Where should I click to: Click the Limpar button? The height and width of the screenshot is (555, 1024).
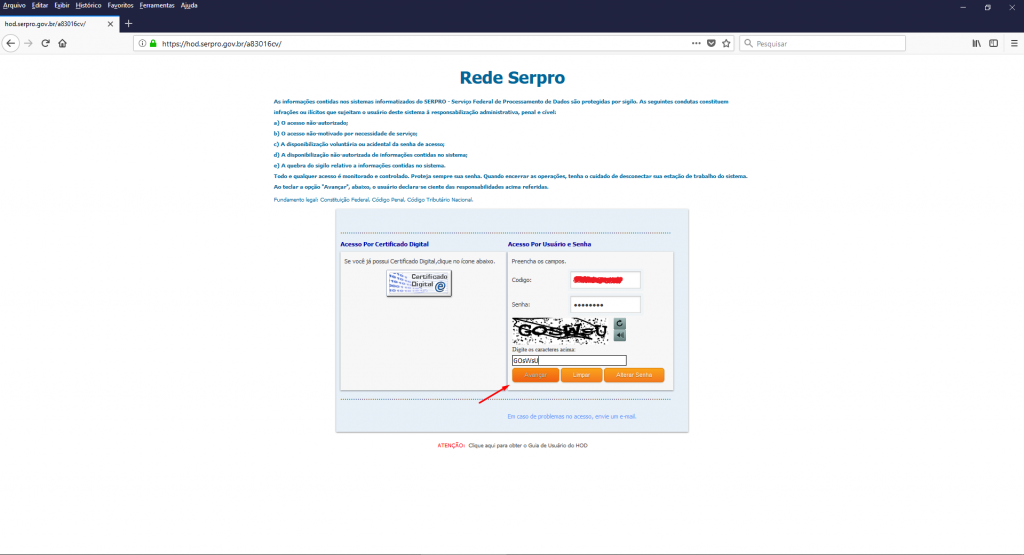(581, 375)
